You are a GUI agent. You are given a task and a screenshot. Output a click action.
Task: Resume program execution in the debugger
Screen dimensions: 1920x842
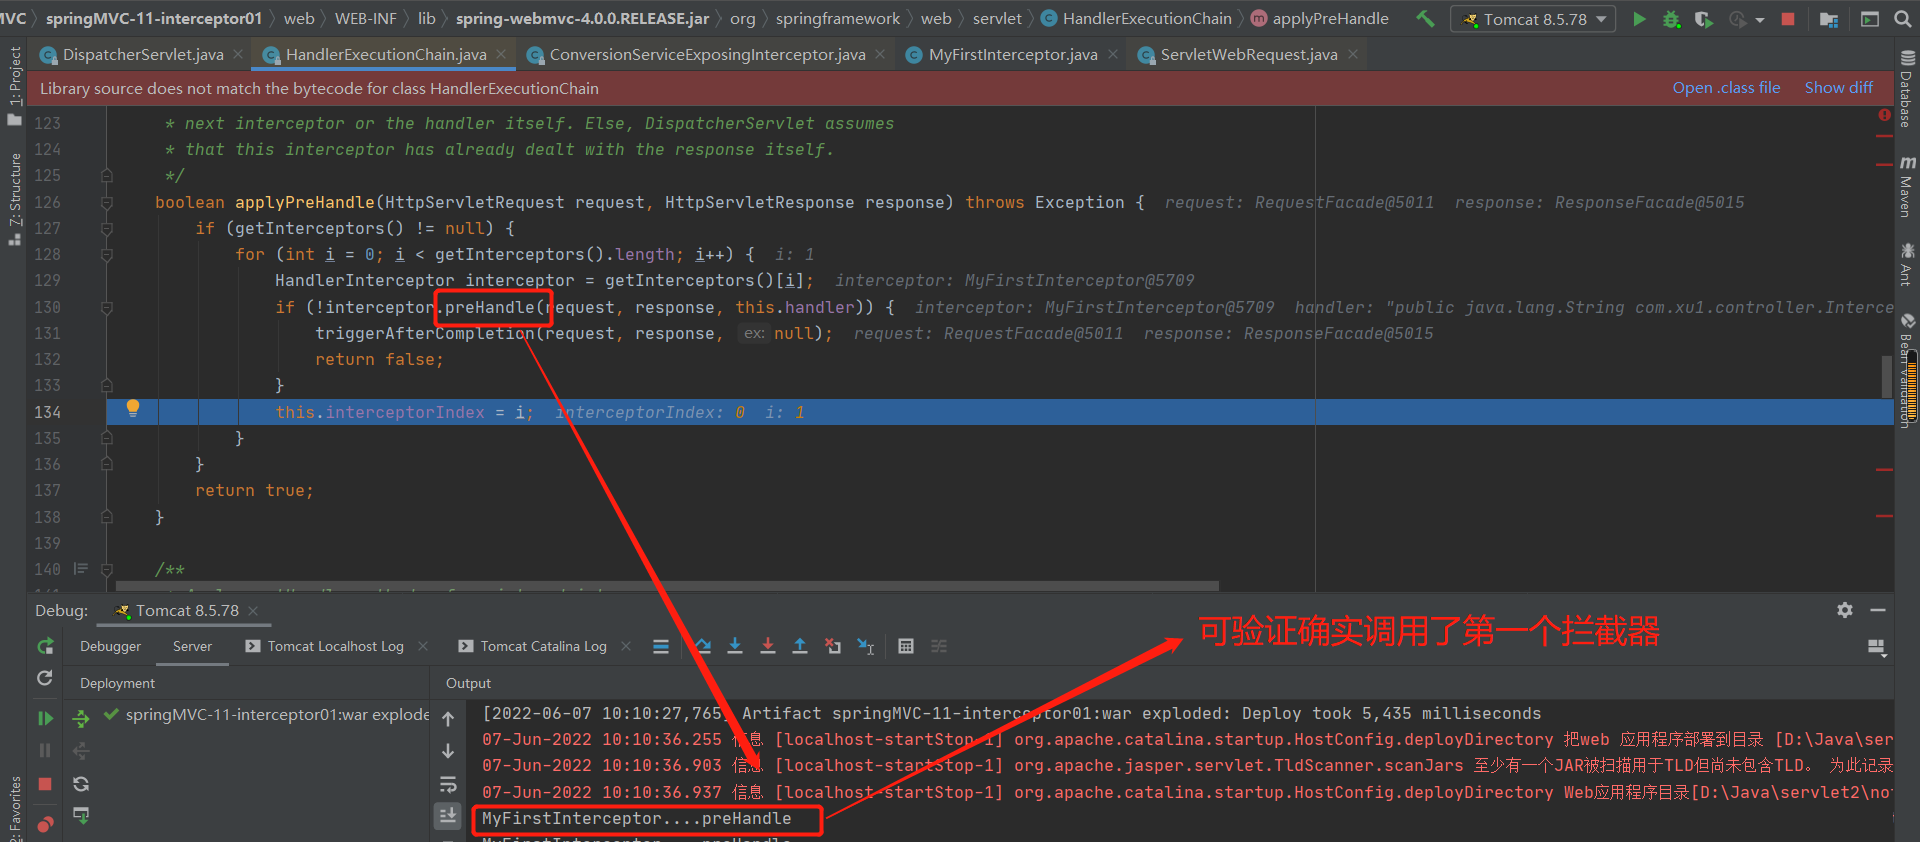click(45, 718)
